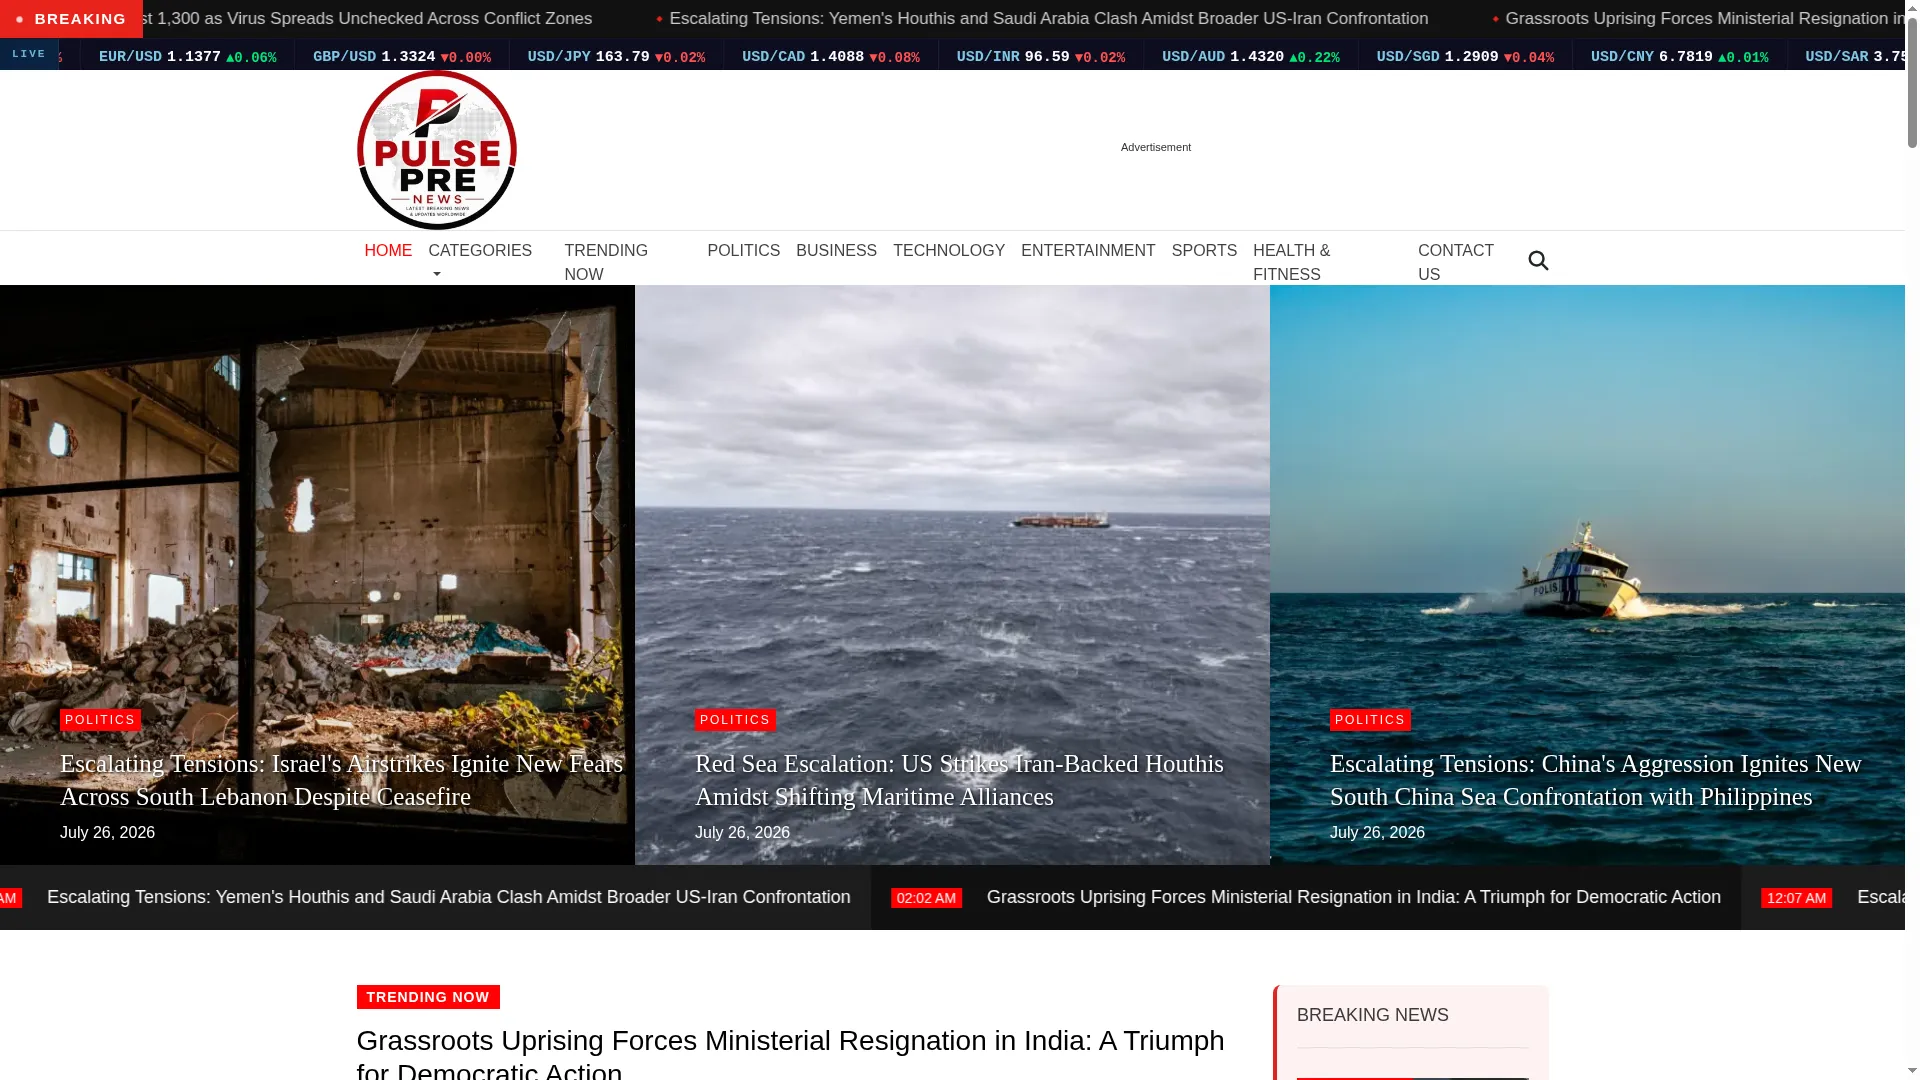The height and width of the screenshot is (1080, 1920).
Task: Select Business in the navigation bar
Action: [836, 251]
